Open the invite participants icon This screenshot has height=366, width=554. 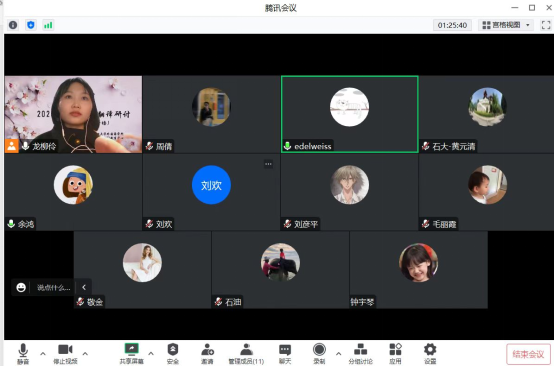(x=207, y=354)
